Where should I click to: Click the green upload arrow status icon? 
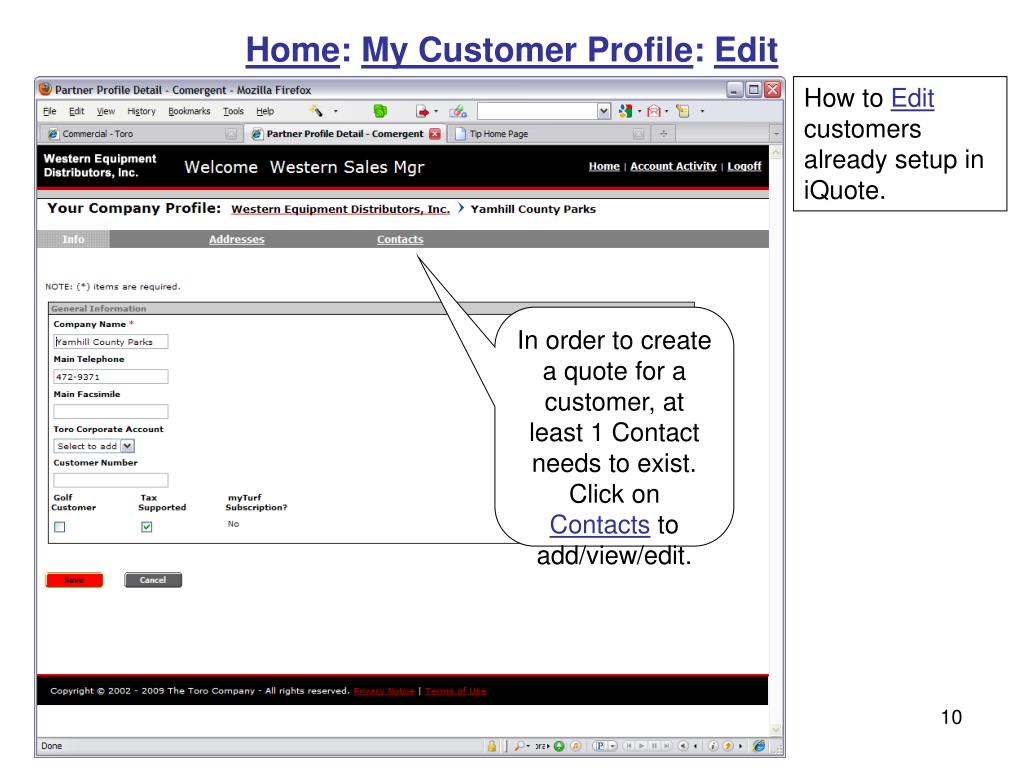559,746
